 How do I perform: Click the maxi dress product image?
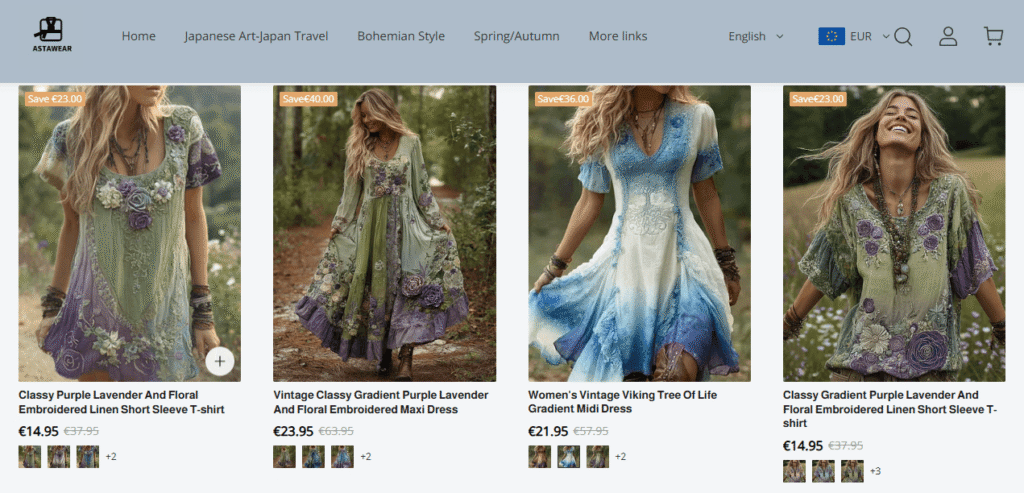point(385,233)
